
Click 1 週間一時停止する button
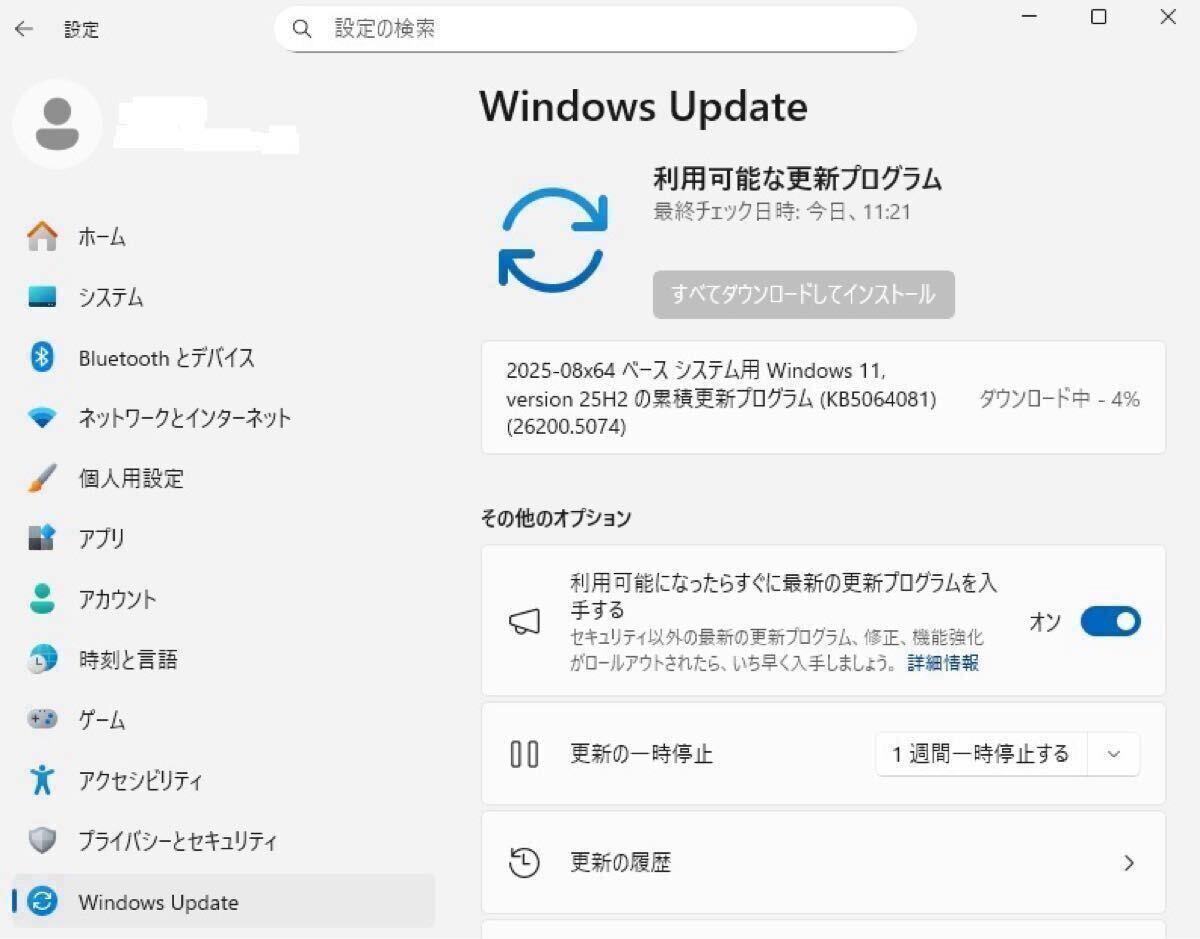(980, 754)
